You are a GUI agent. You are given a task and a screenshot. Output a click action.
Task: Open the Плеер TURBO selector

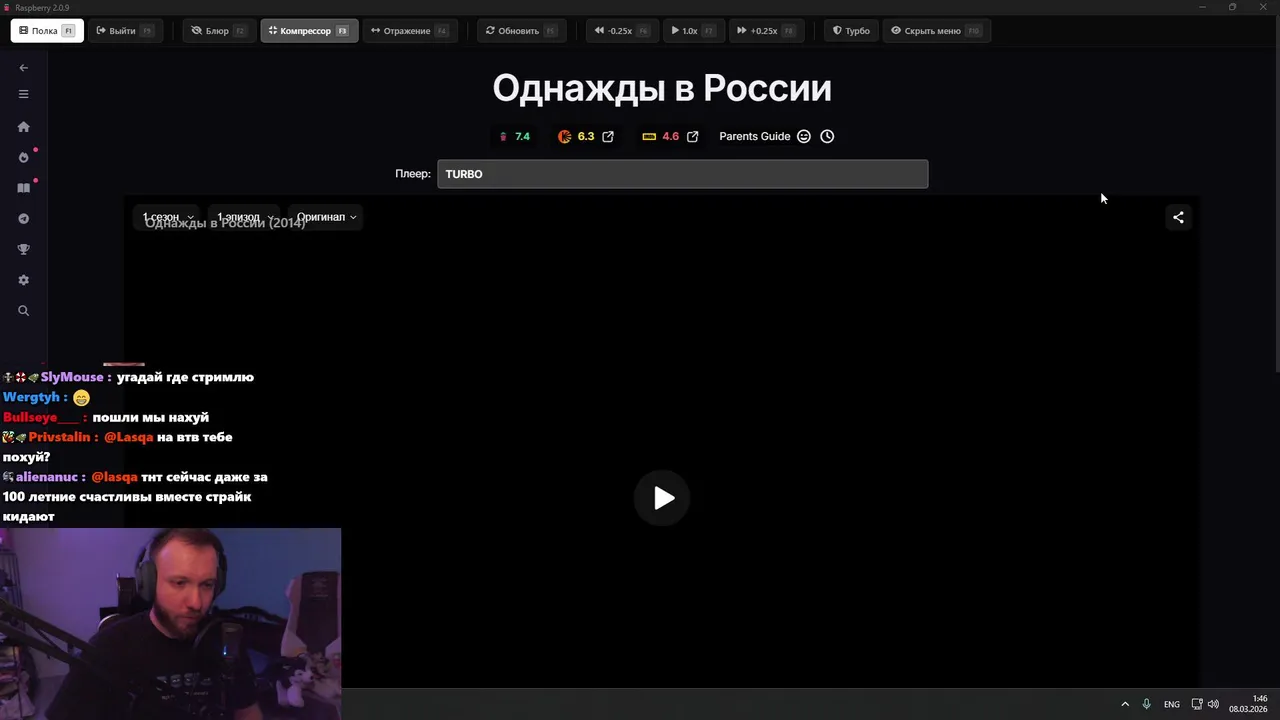click(x=682, y=174)
